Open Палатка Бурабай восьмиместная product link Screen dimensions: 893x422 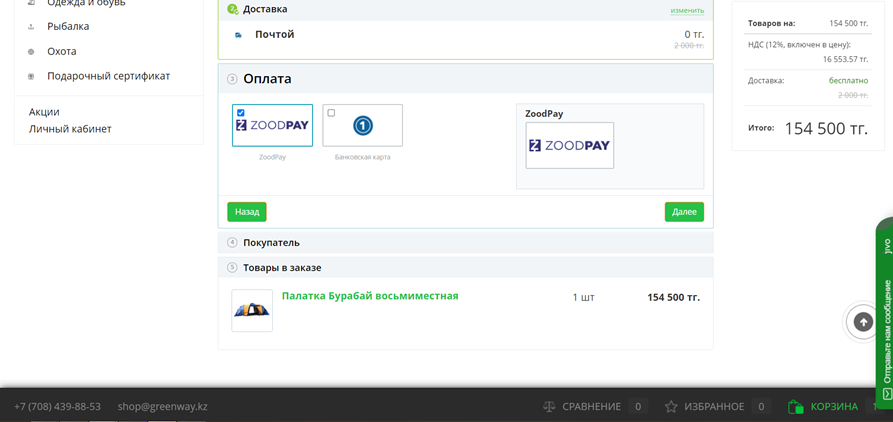coord(370,296)
